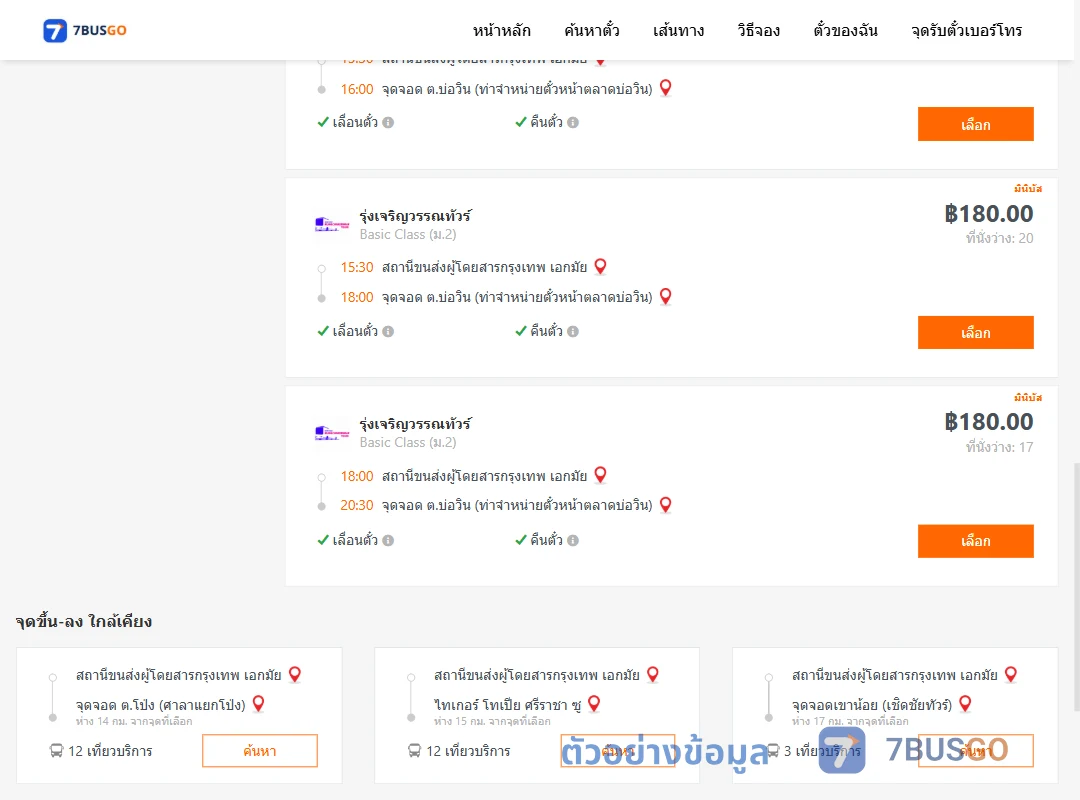This screenshot has width=1080, height=800.
Task: Click info icon next to คืนตั๋ว in 18:00 departure trip
Action: coord(573,540)
